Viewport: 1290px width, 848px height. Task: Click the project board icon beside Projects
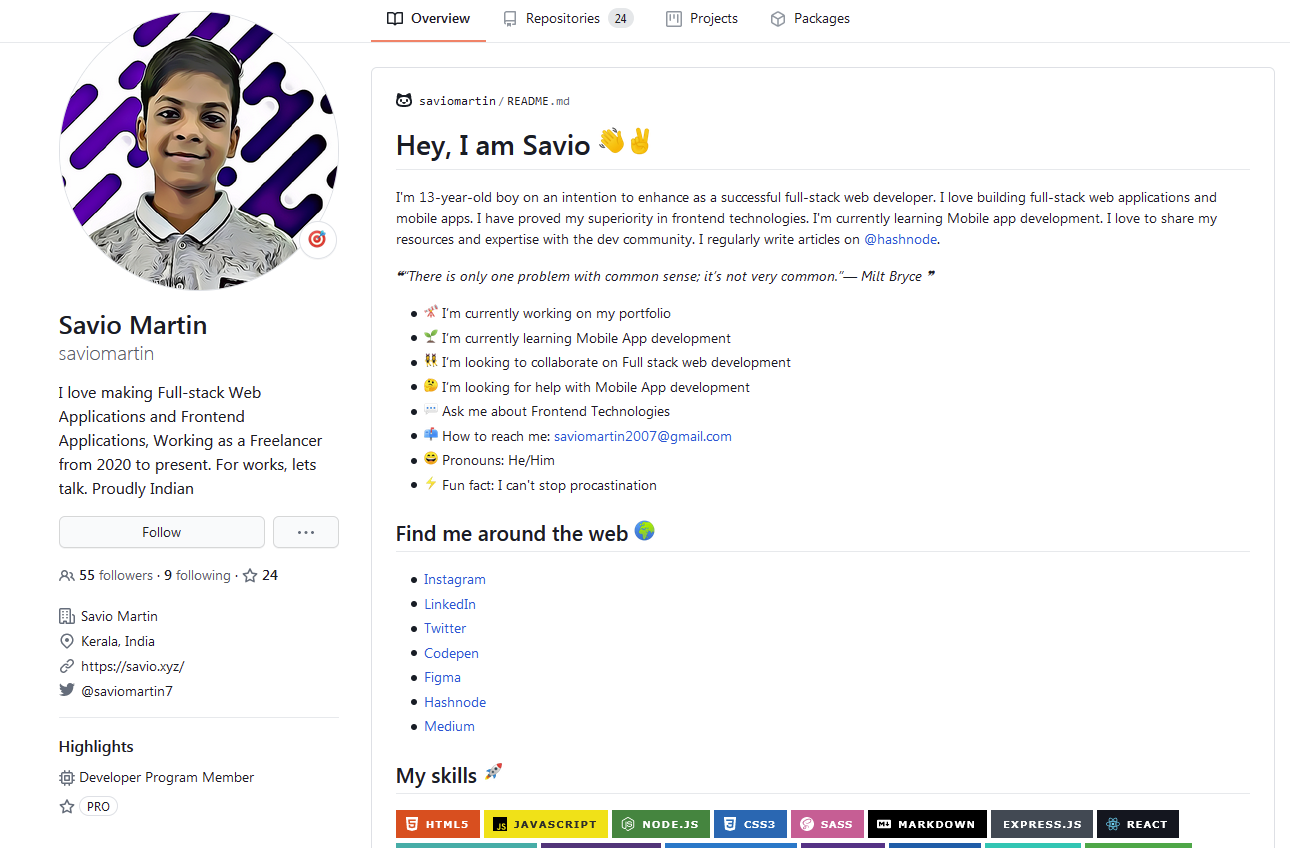674,19
